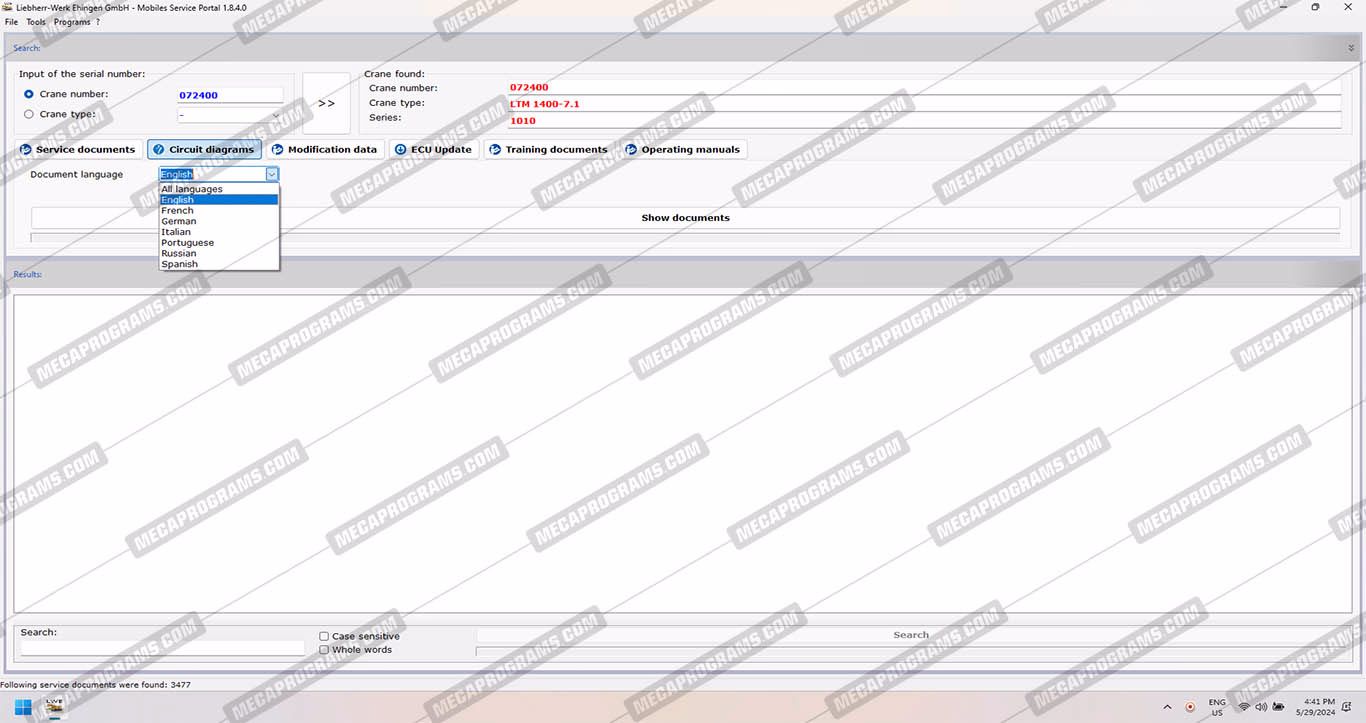Select German as document language
The height and width of the screenshot is (723, 1366).
pyautogui.click(x=219, y=221)
